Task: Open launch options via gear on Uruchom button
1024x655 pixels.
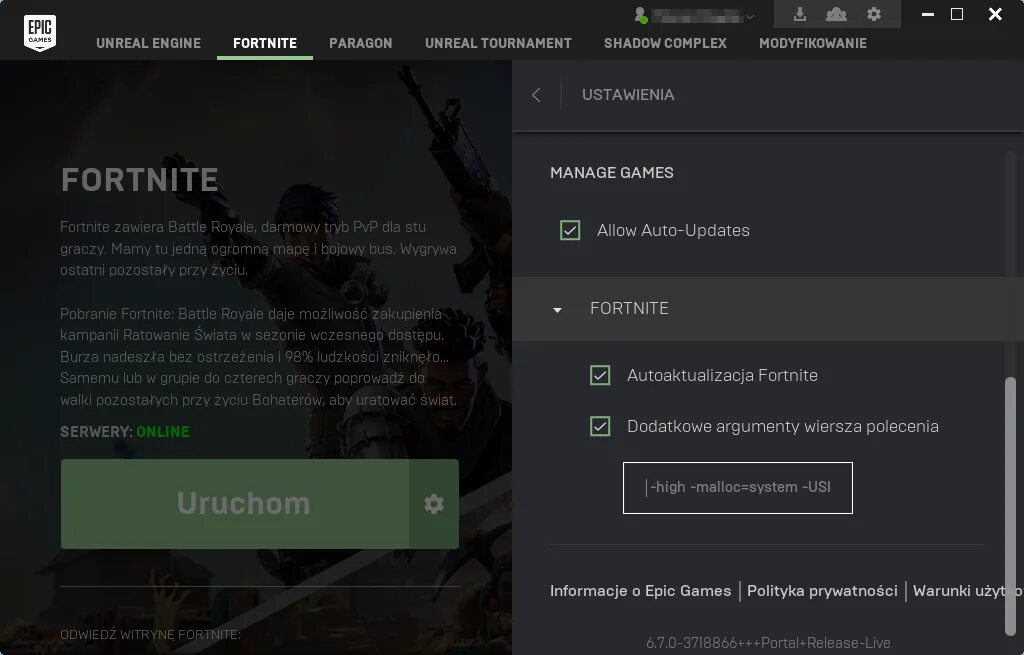Action: coord(434,504)
